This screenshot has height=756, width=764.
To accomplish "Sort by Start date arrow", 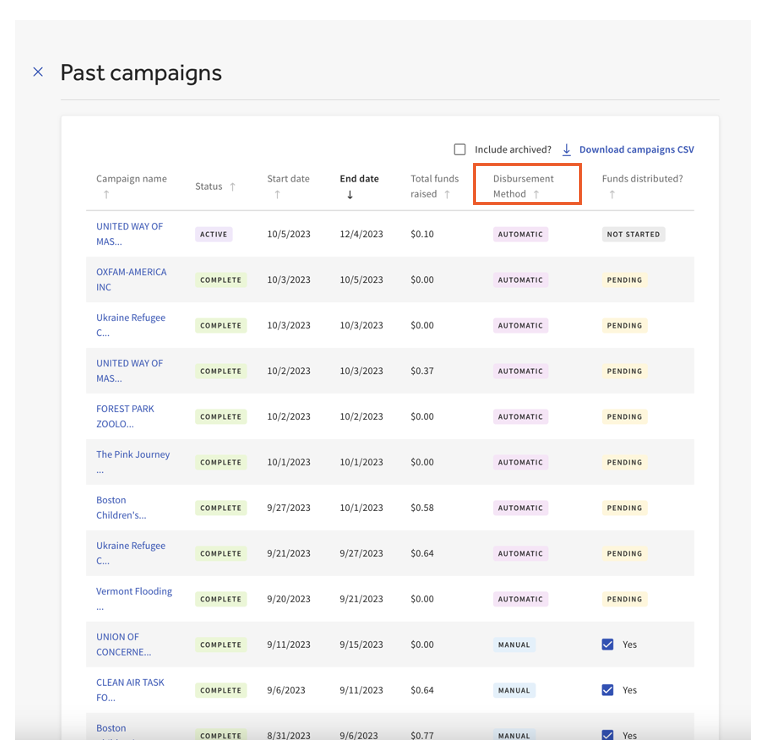I will pos(277,195).
